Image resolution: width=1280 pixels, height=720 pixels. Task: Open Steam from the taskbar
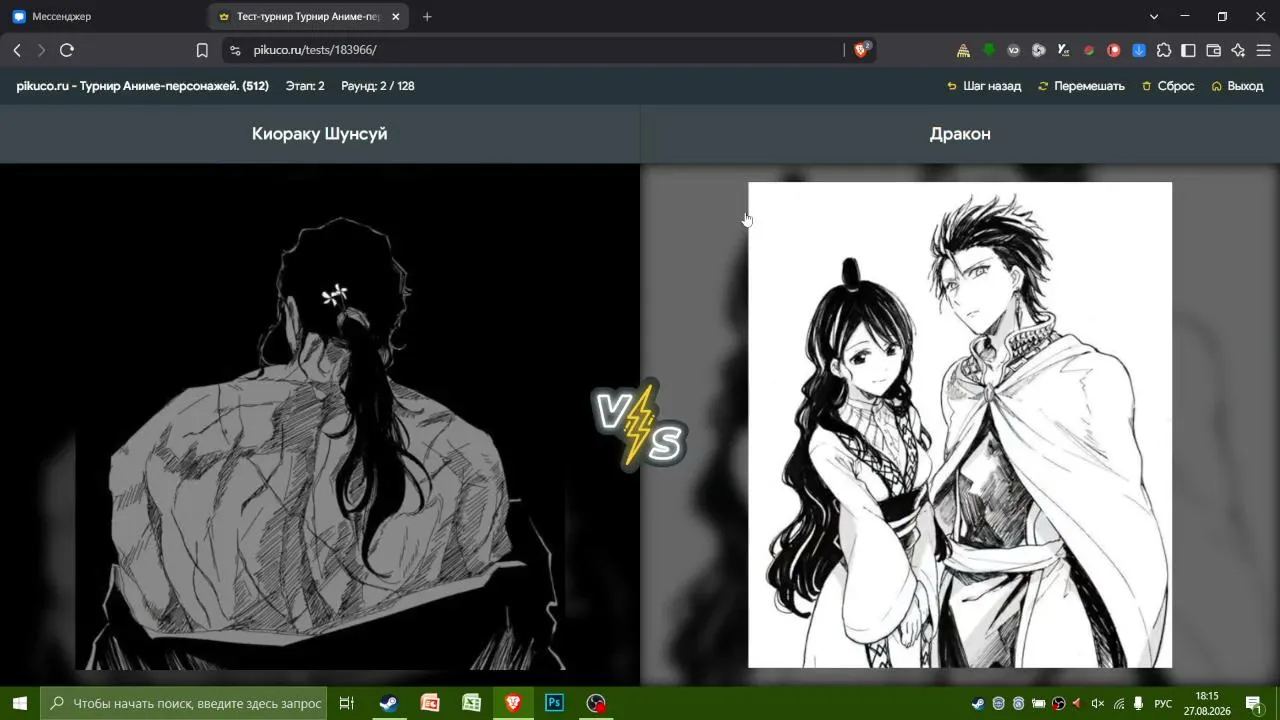pos(388,703)
